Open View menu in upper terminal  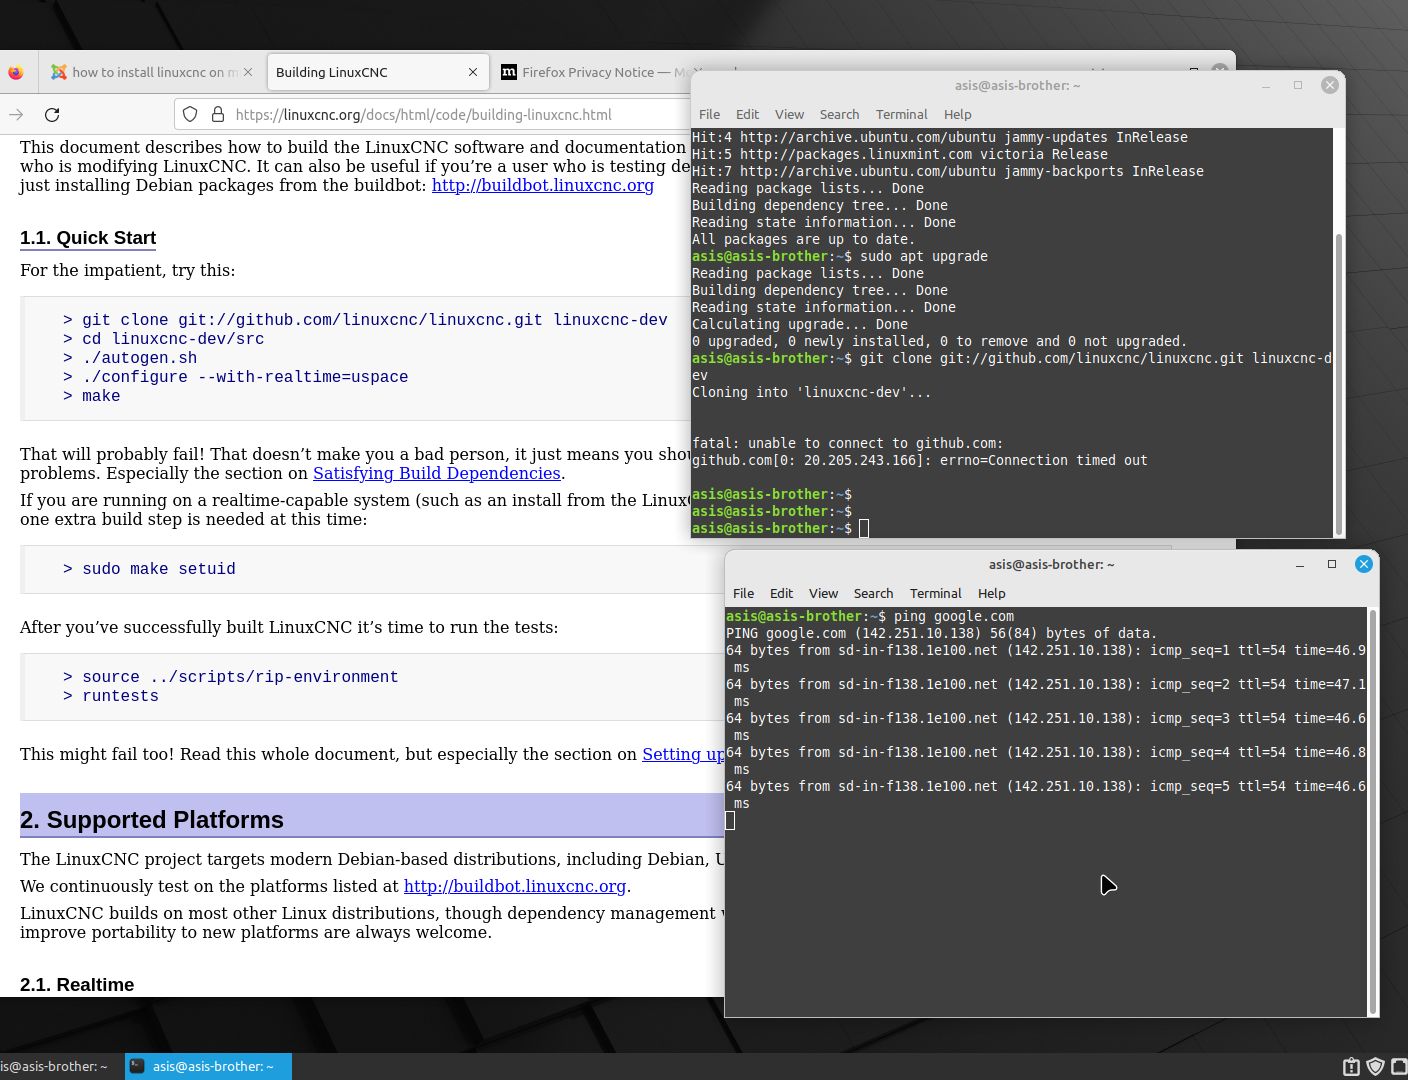pyautogui.click(x=789, y=115)
